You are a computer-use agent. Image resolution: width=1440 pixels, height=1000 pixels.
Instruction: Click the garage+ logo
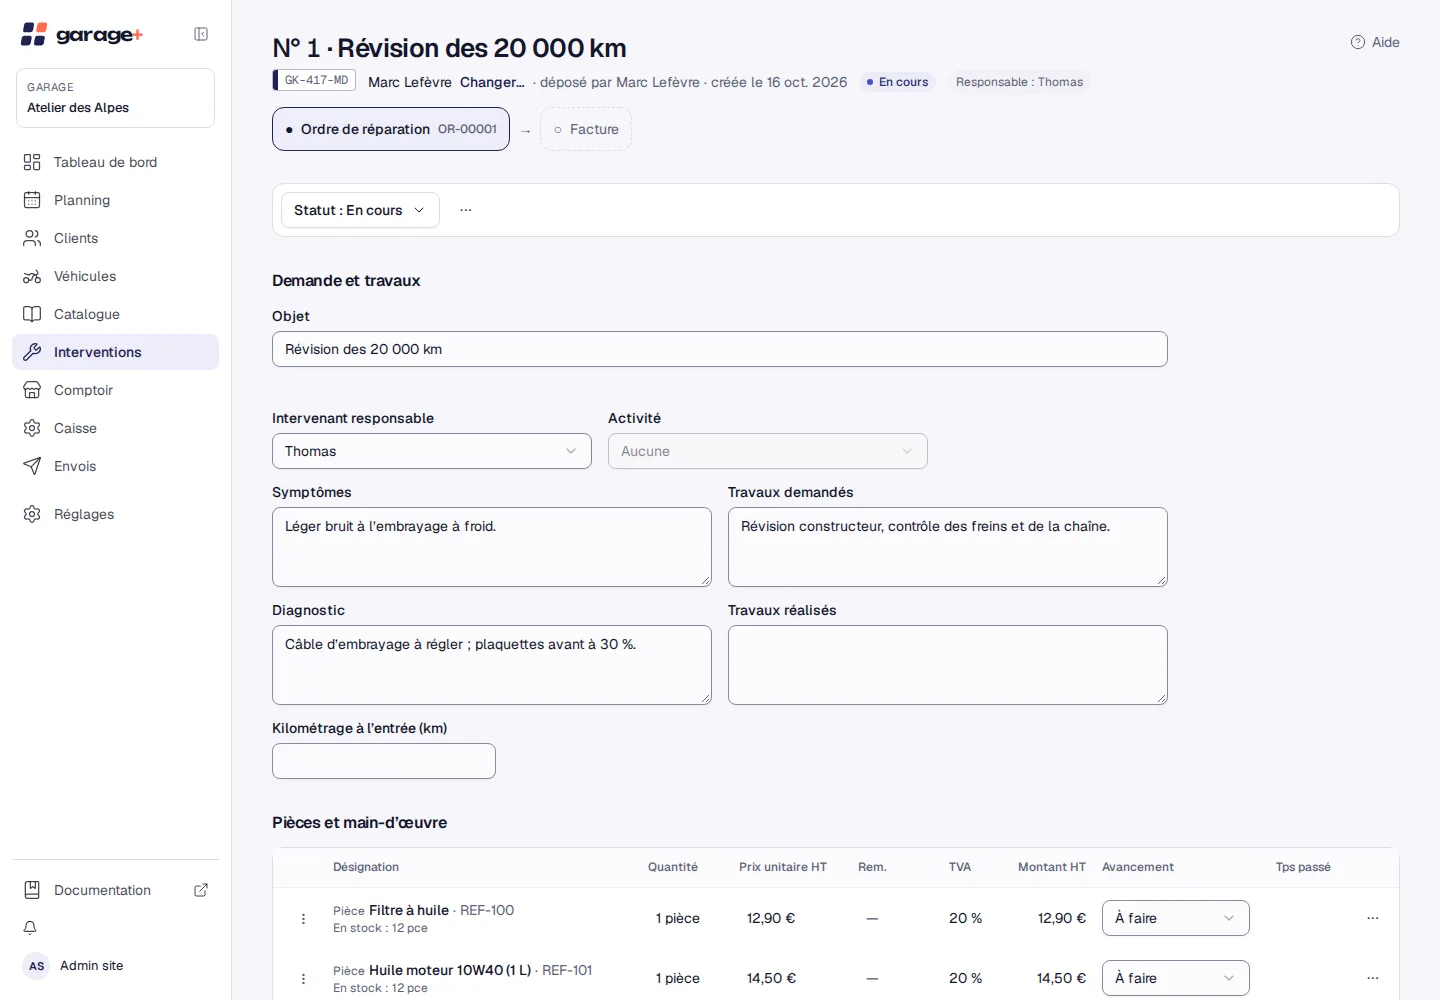tap(82, 34)
